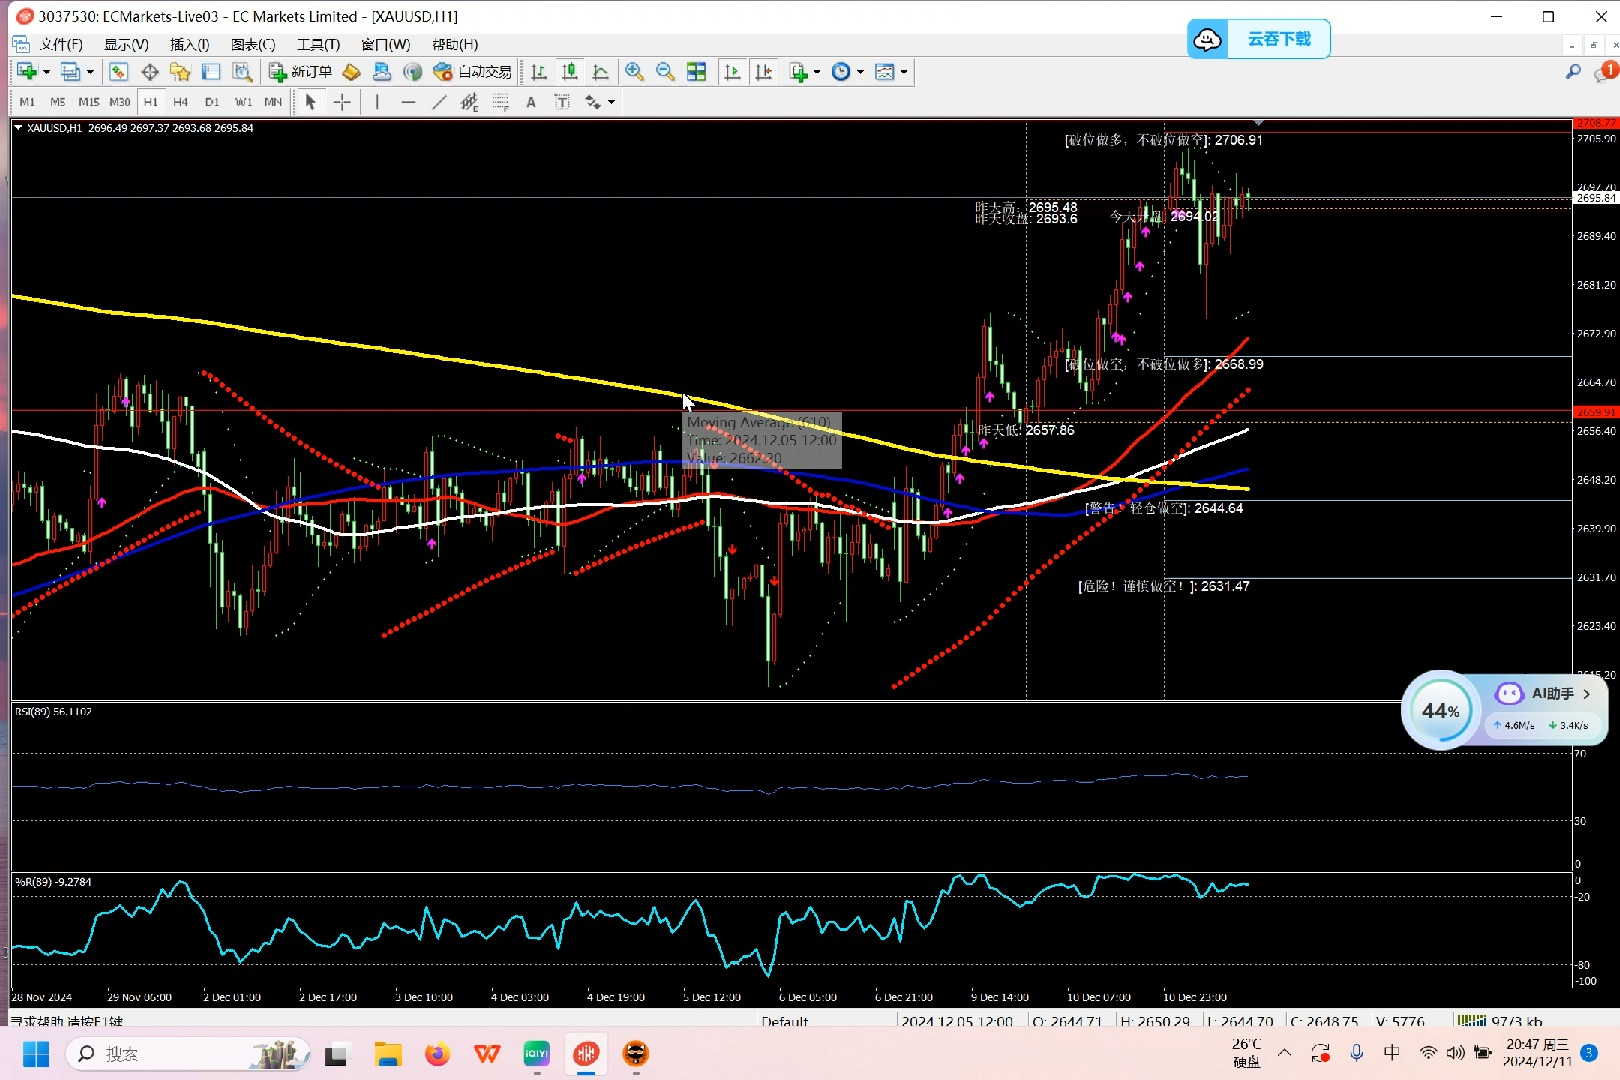Open the Tools (工具) menu

(318, 45)
